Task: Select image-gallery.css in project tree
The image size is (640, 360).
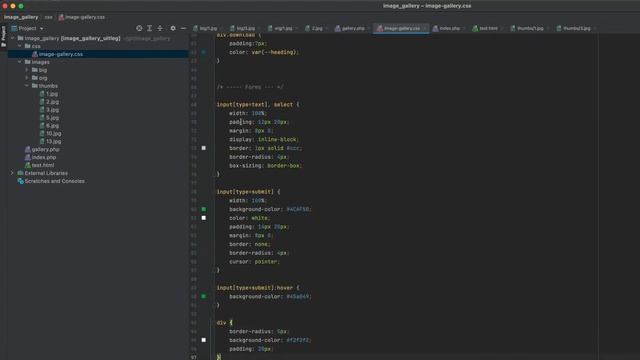Action: pos(60,54)
